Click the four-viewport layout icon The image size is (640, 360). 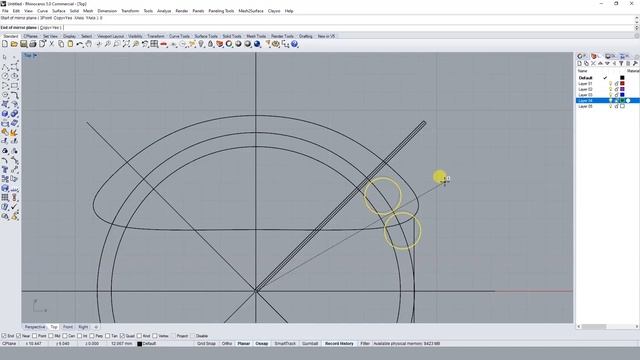point(154,44)
